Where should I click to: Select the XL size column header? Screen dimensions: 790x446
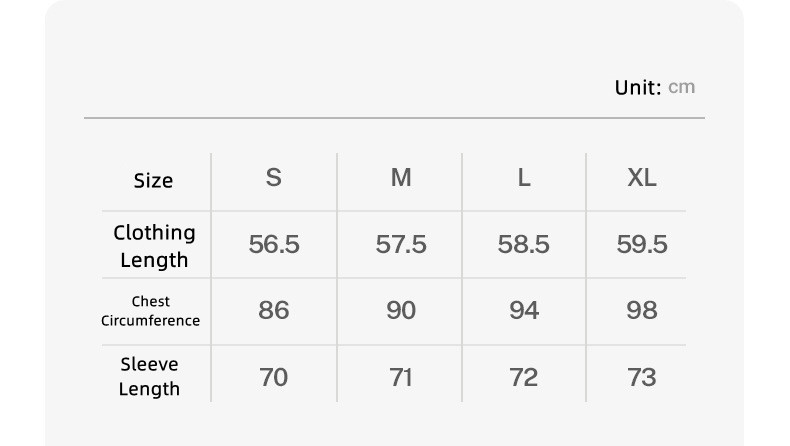coord(642,178)
